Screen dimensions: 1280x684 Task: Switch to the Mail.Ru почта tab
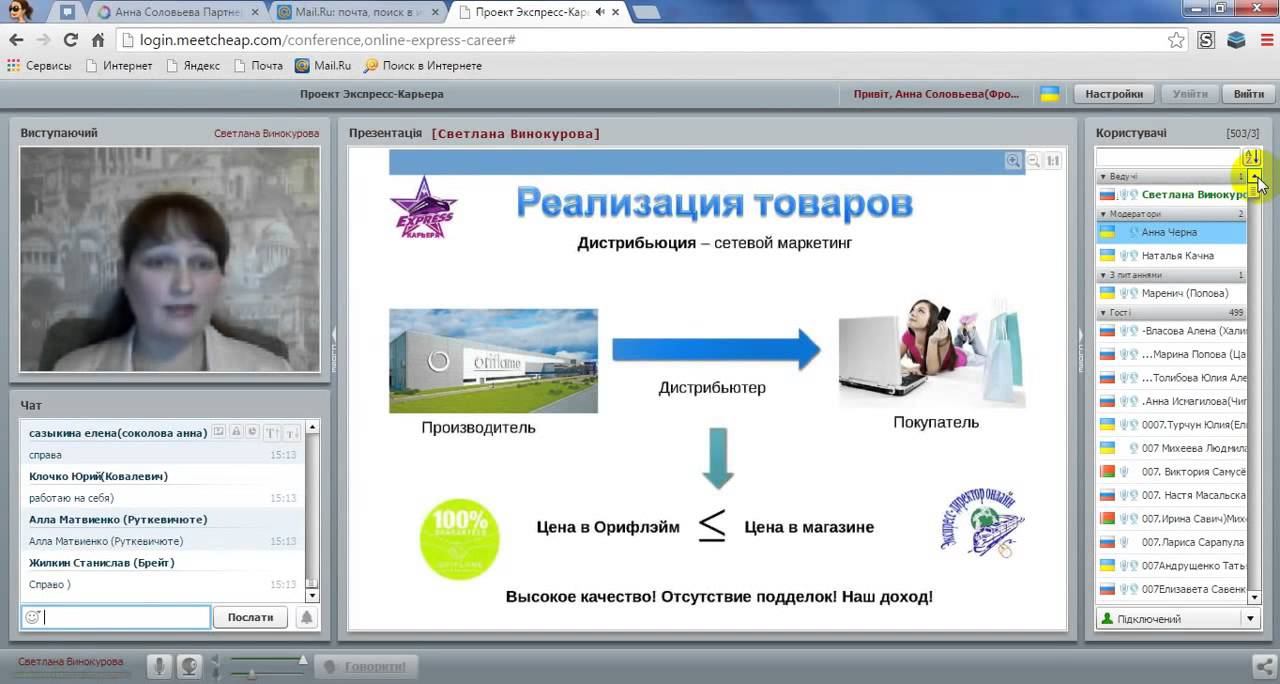(357, 12)
